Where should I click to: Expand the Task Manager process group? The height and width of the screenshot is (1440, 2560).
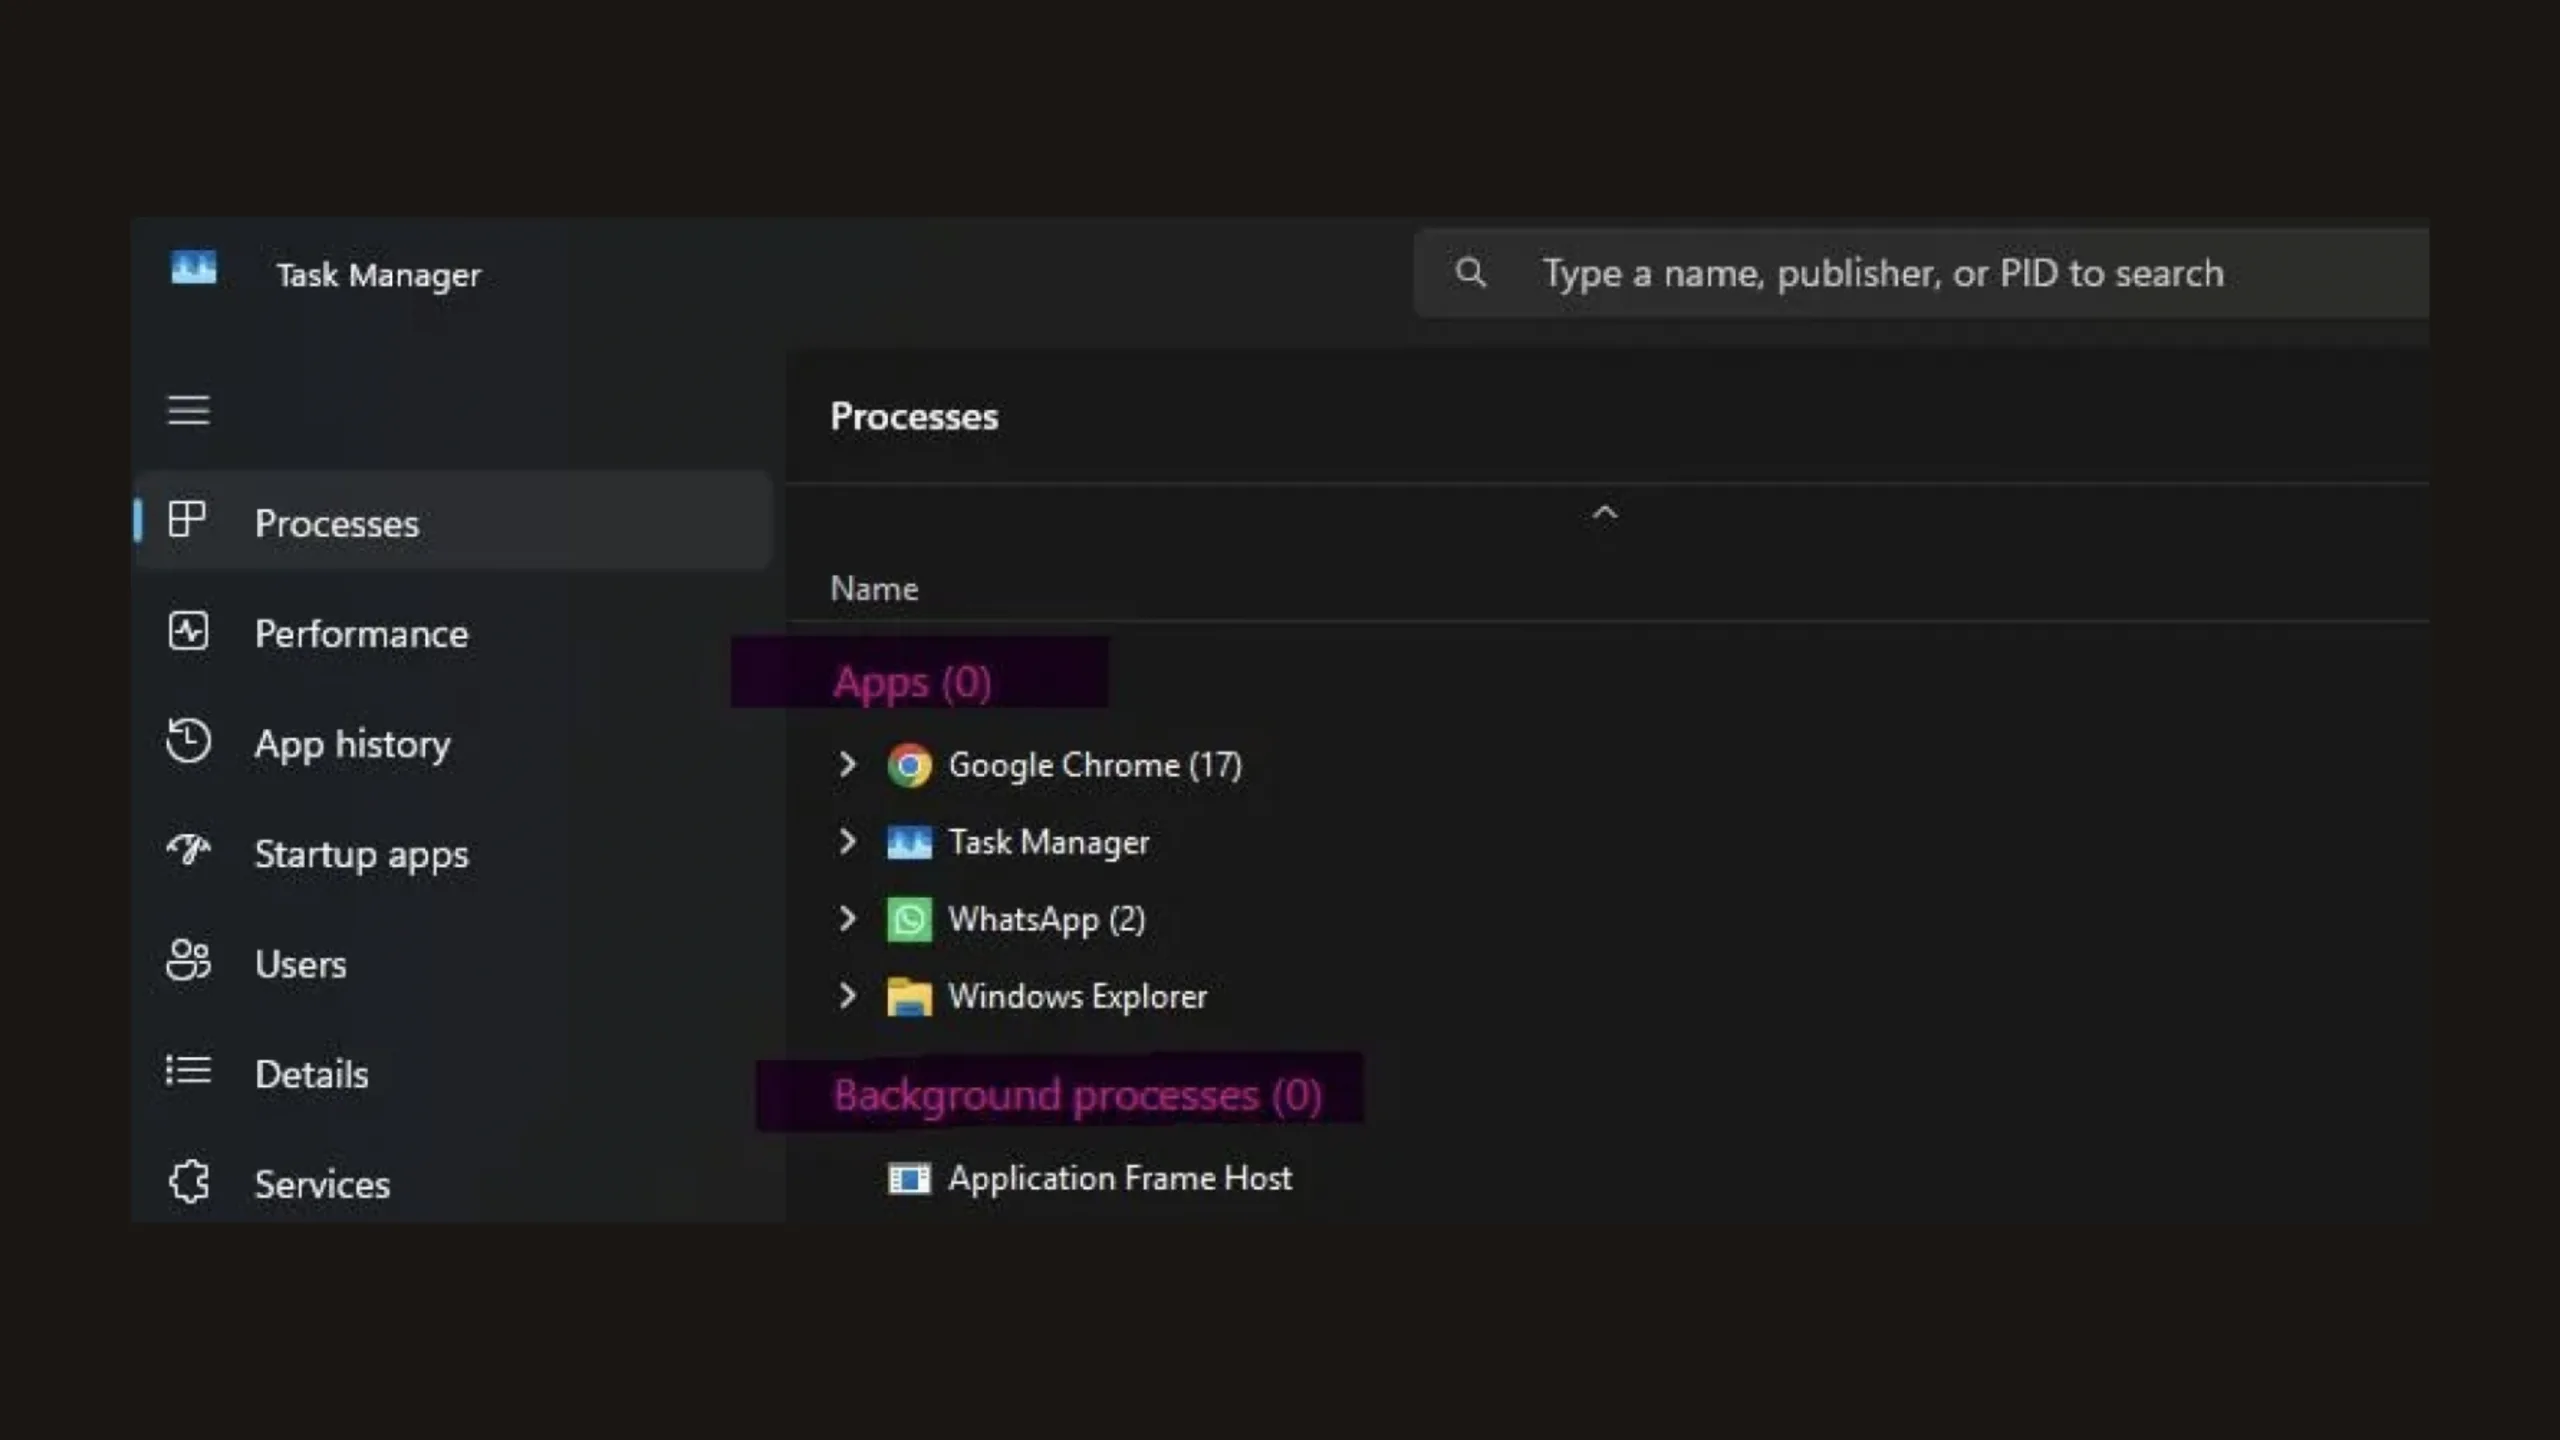pyautogui.click(x=847, y=842)
